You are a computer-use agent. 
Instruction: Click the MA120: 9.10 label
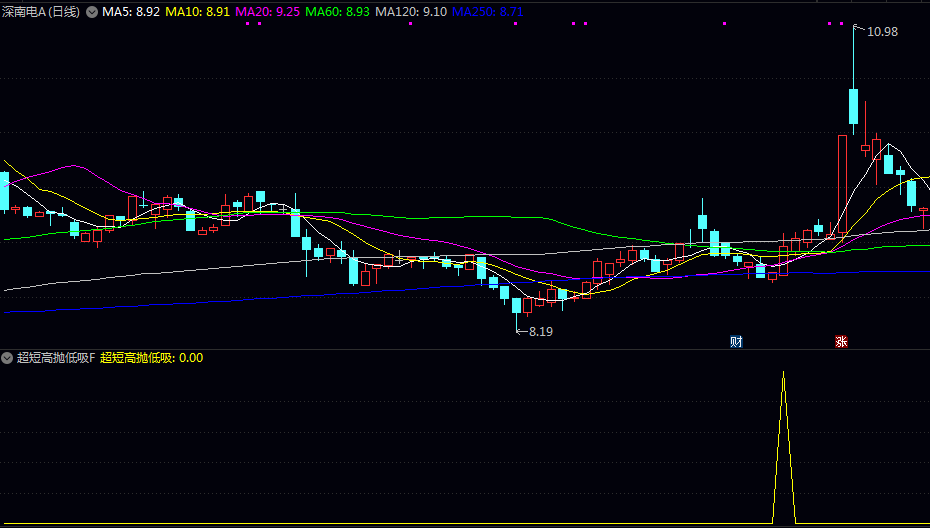411,12
